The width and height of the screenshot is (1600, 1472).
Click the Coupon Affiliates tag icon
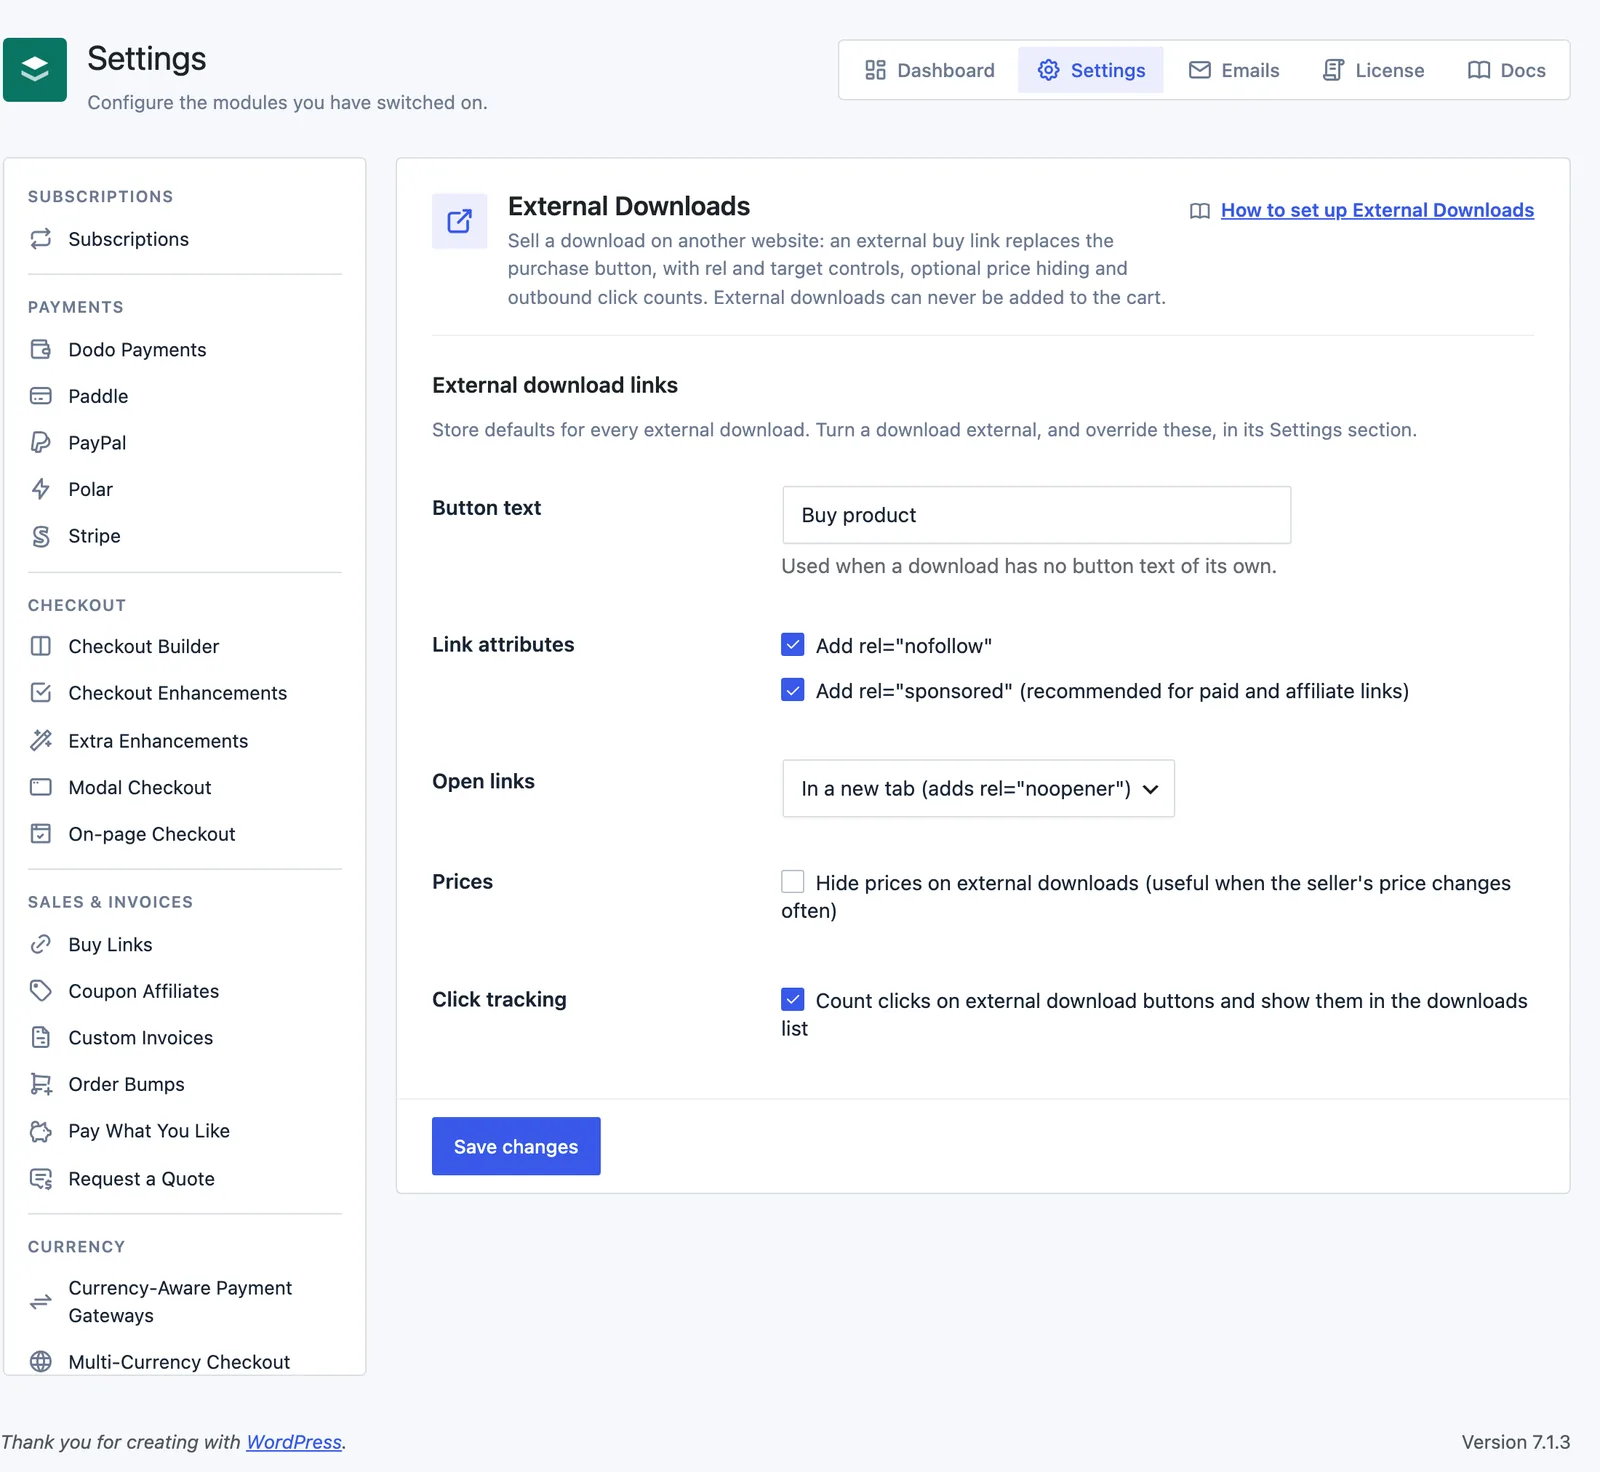click(x=41, y=991)
